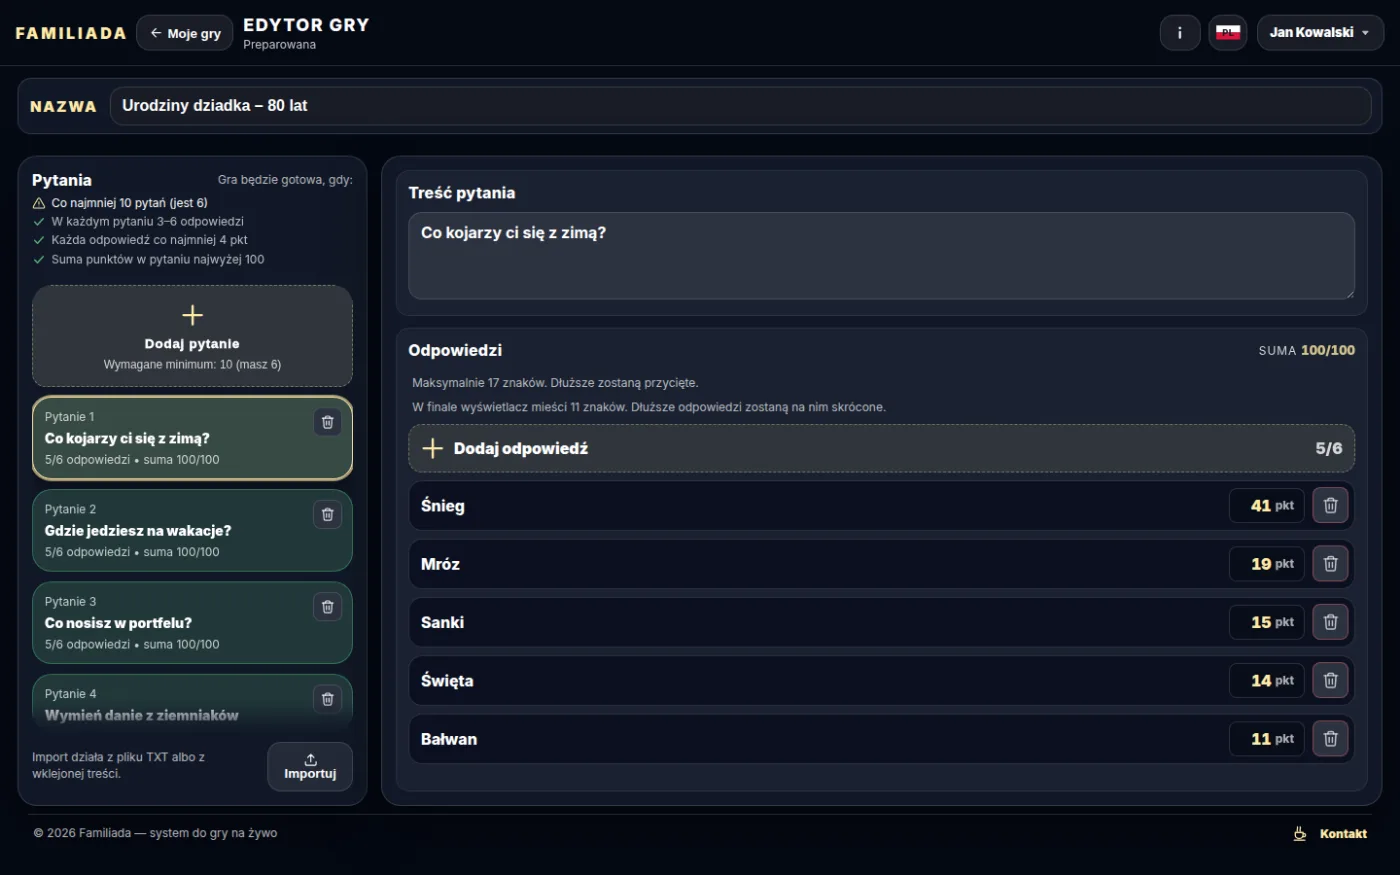
Task: Click the Bałwan answer text
Action: coord(449,739)
